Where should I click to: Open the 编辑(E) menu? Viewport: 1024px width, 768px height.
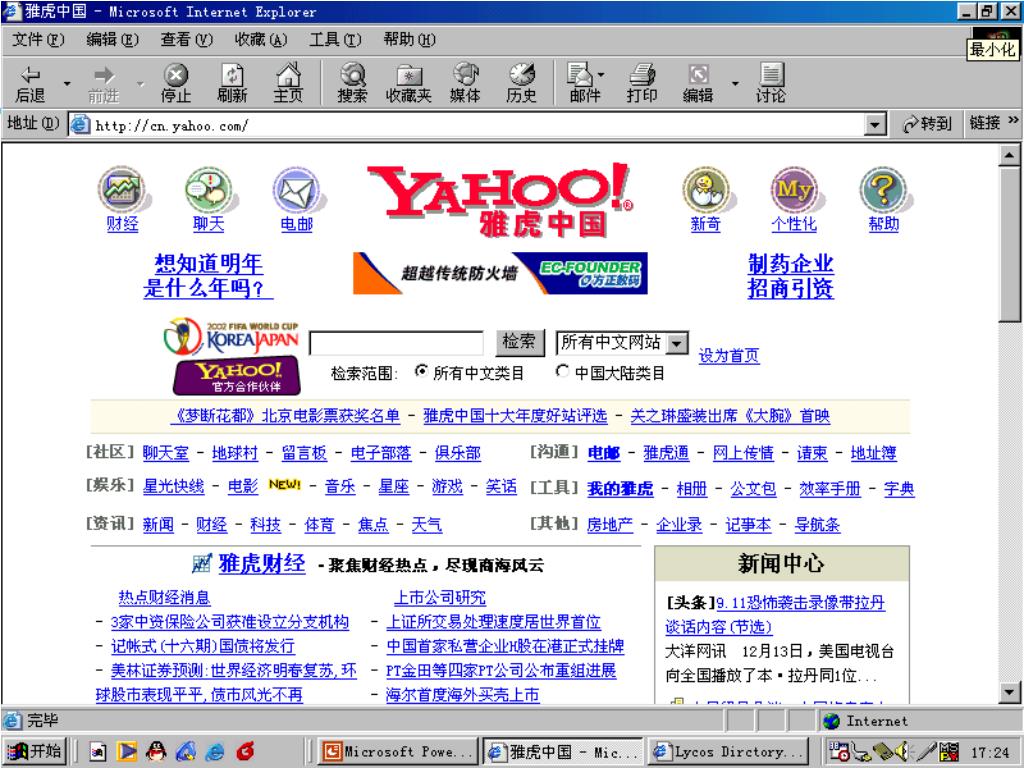tap(112, 40)
